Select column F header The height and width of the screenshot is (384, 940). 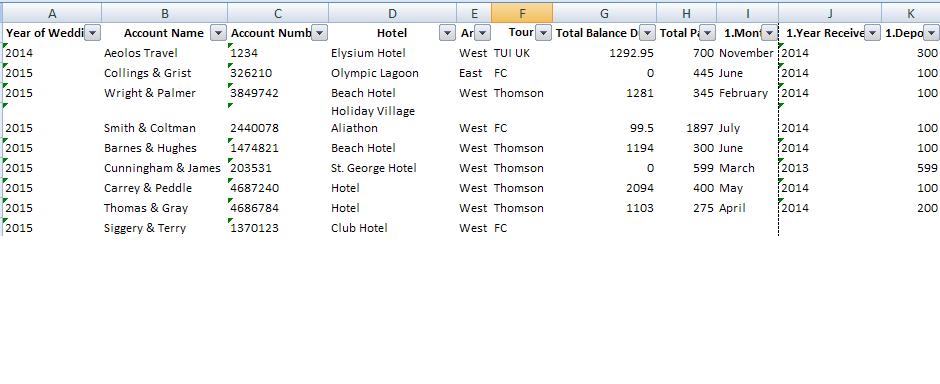coord(522,13)
